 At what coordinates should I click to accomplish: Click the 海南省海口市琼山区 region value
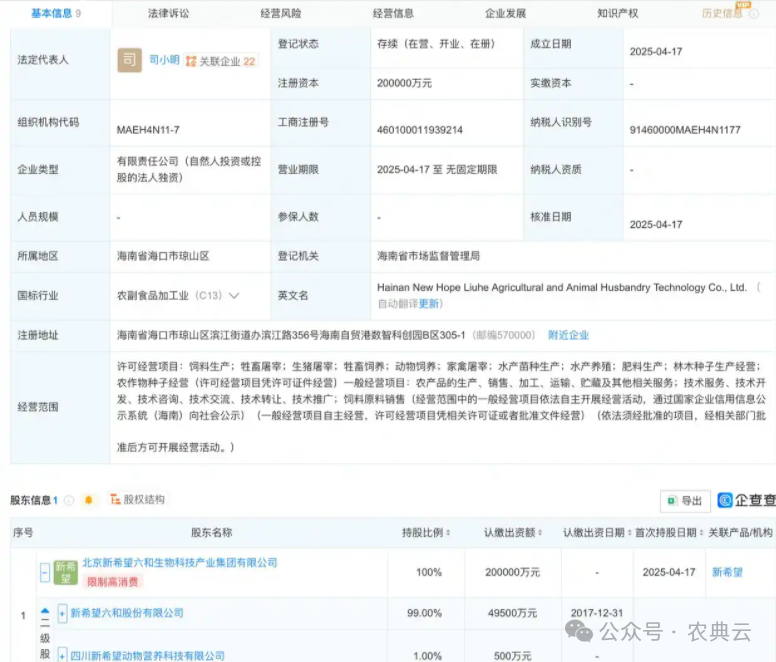pyautogui.click(x=163, y=256)
